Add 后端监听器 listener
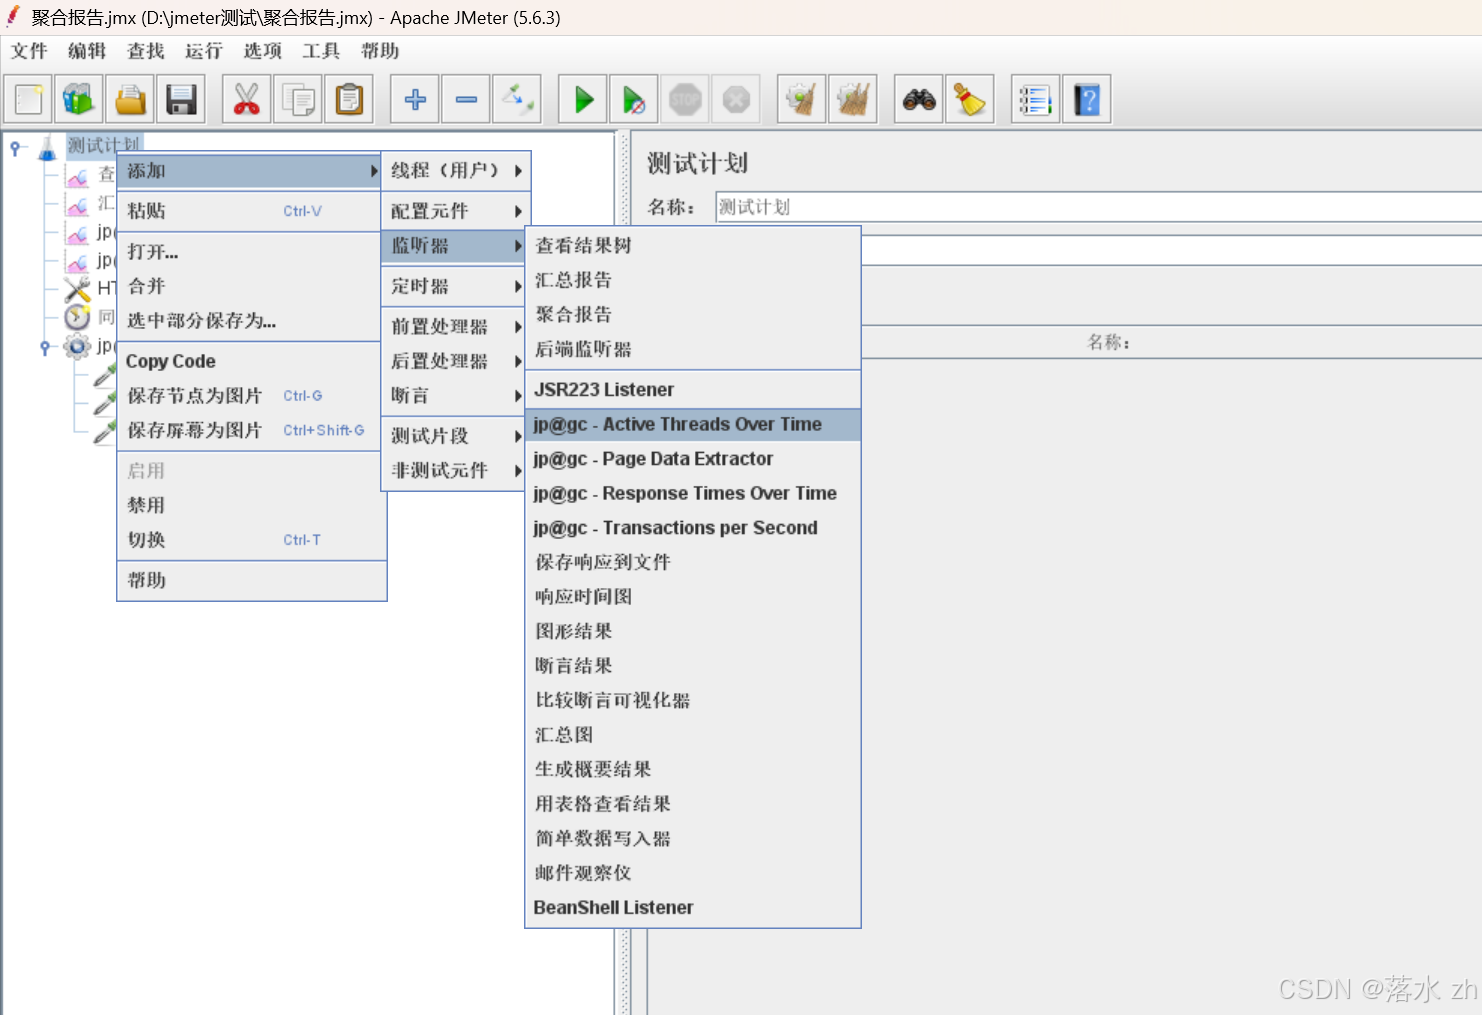 coord(693,349)
